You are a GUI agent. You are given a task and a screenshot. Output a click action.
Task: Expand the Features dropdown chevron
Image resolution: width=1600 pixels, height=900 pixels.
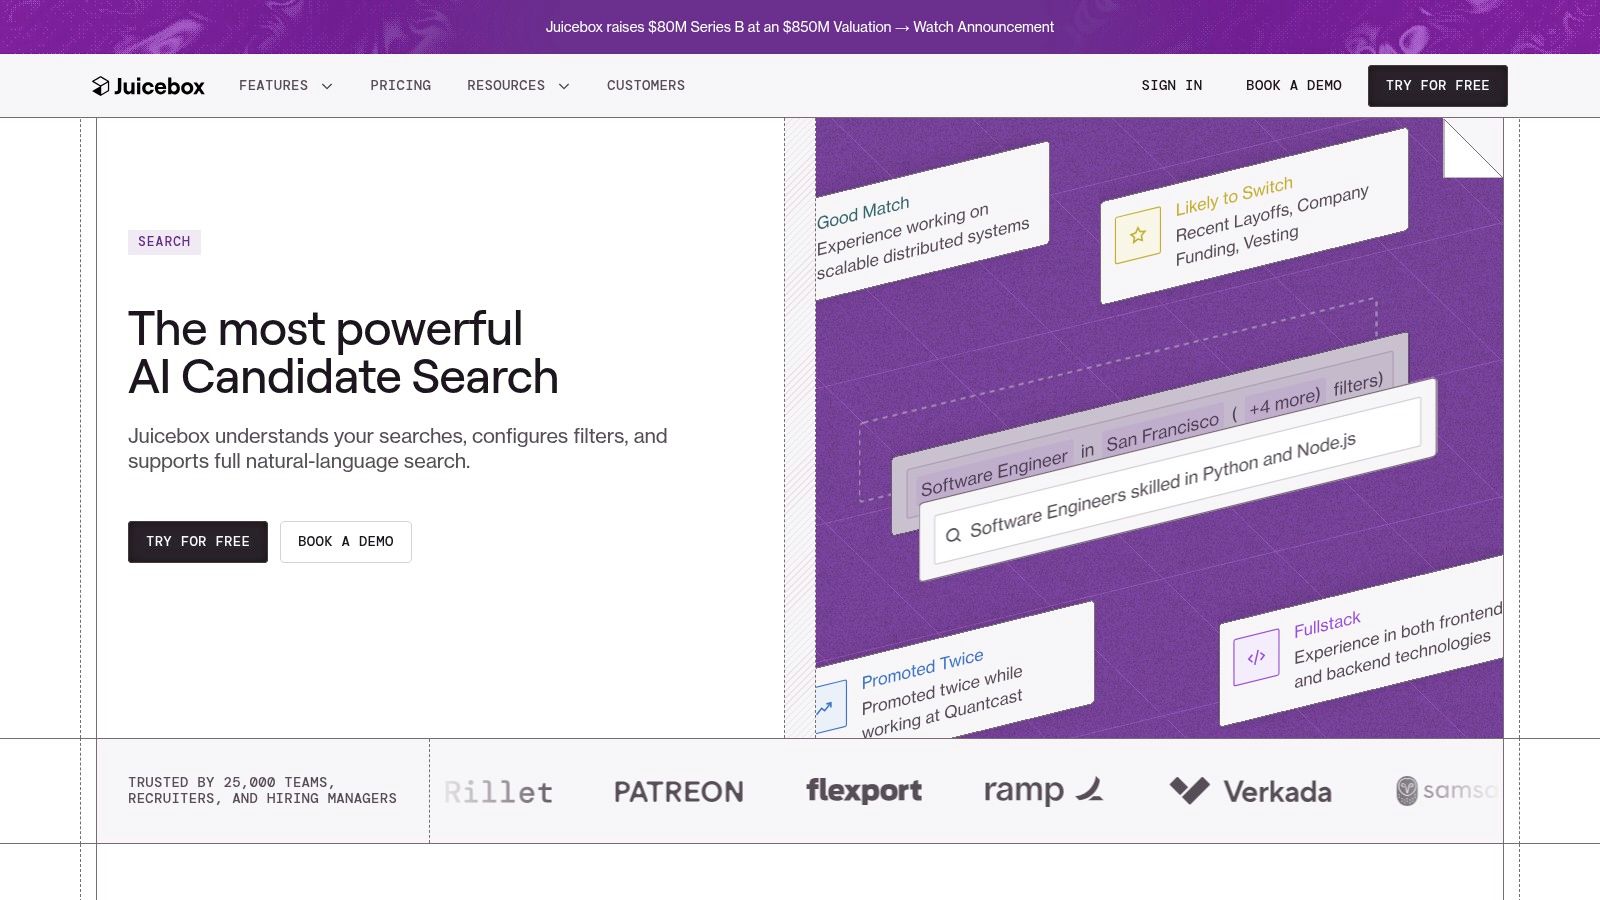pos(327,86)
